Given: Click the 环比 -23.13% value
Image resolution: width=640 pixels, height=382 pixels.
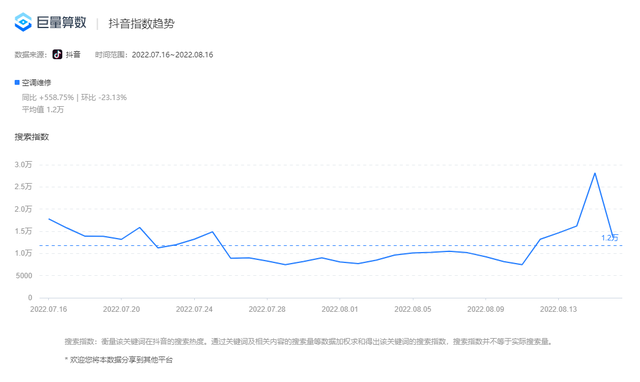Looking at the screenshot, I should (x=104, y=98).
